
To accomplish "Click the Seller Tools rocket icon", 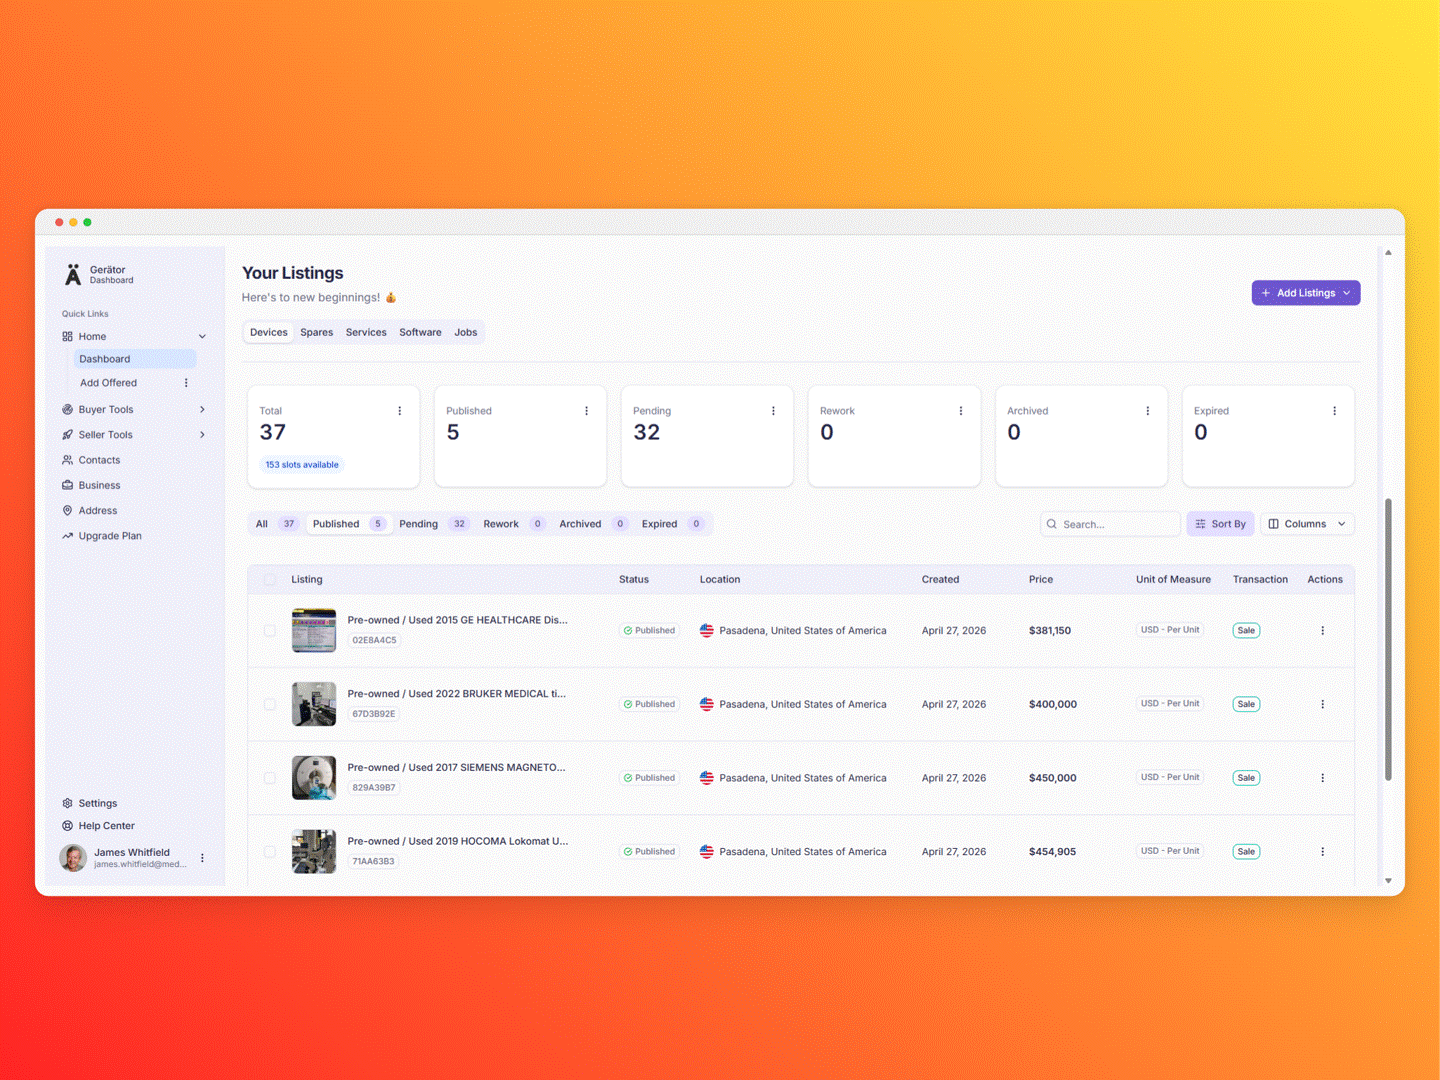I will point(67,435).
